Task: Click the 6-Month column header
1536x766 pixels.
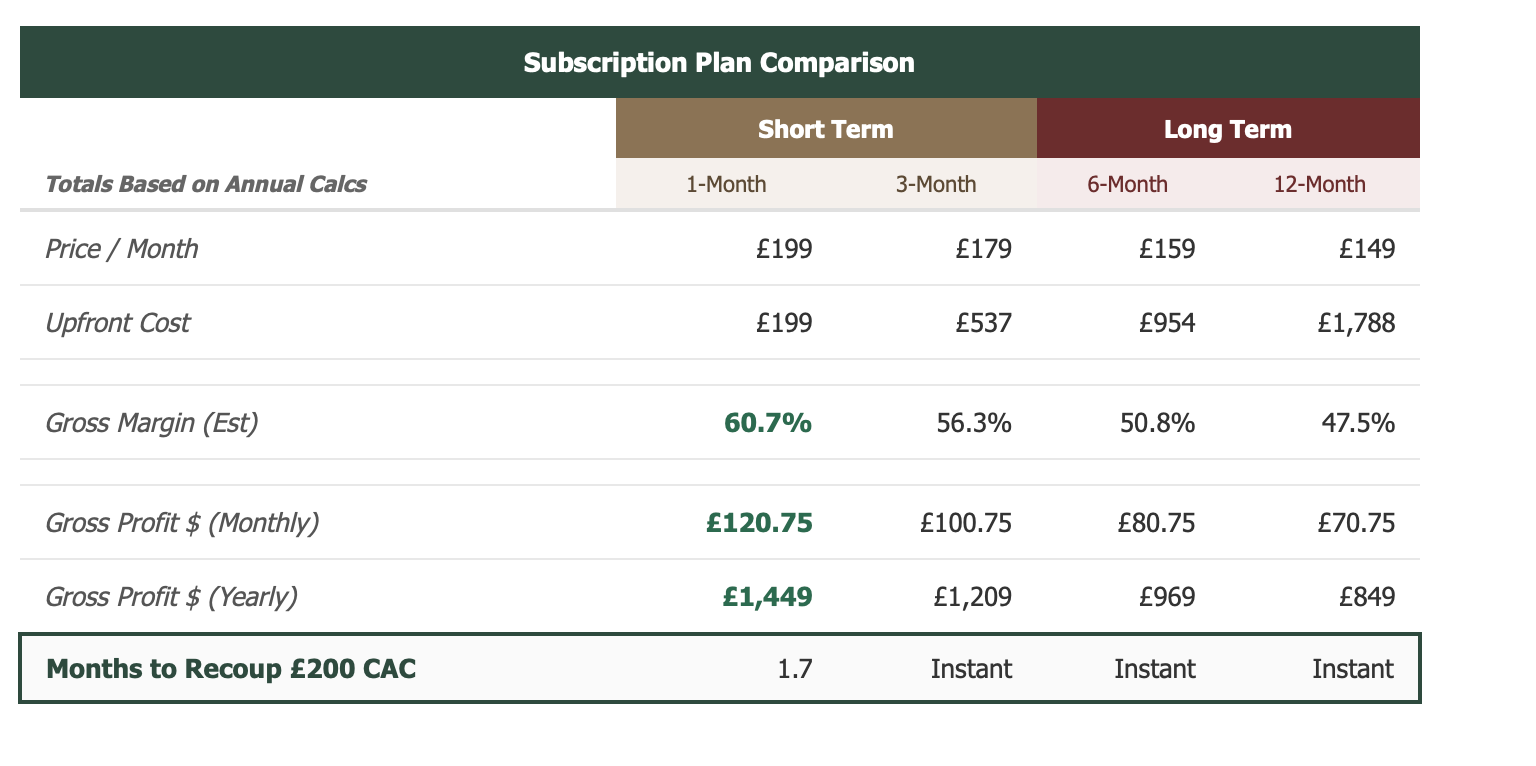Action: click(x=1127, y=184)
